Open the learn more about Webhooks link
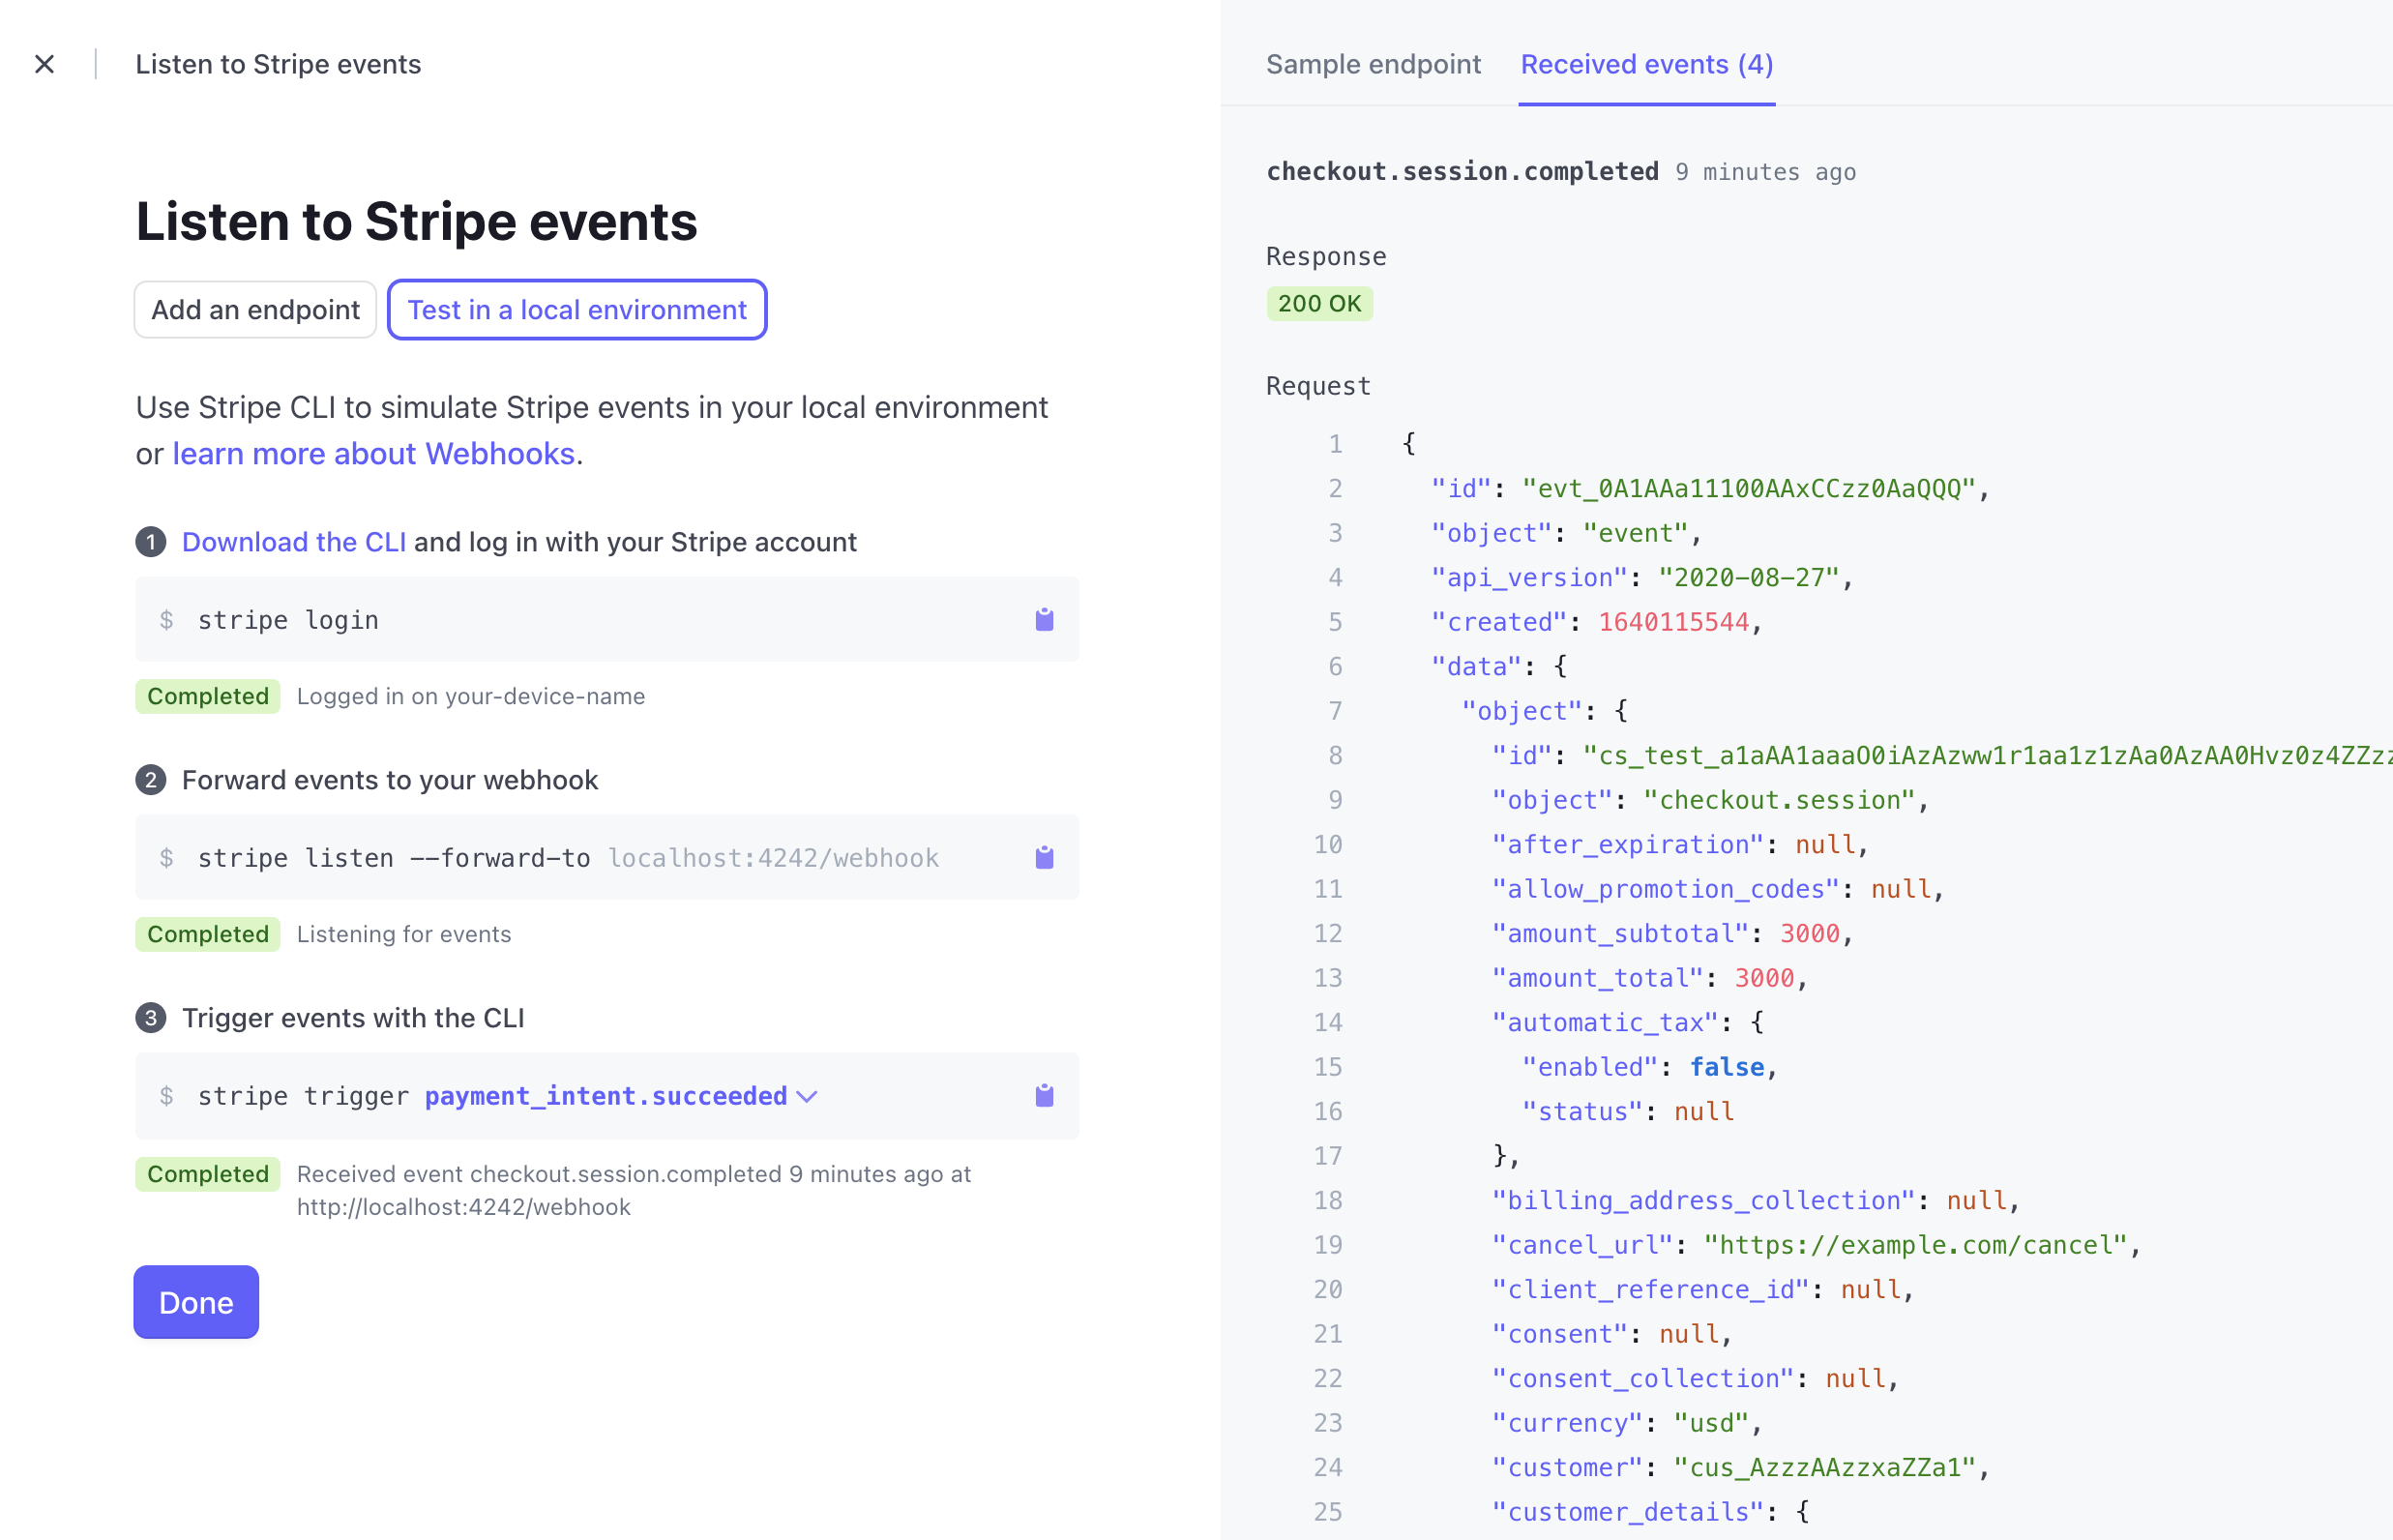2393x1540 pixels. 373,453
